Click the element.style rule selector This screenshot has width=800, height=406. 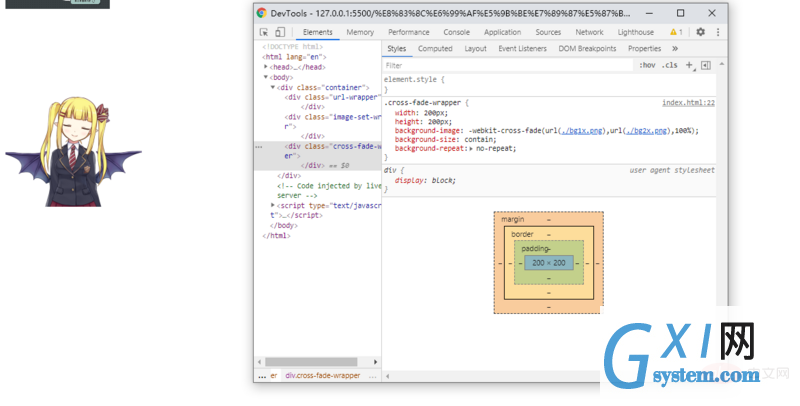coord(410,80)
